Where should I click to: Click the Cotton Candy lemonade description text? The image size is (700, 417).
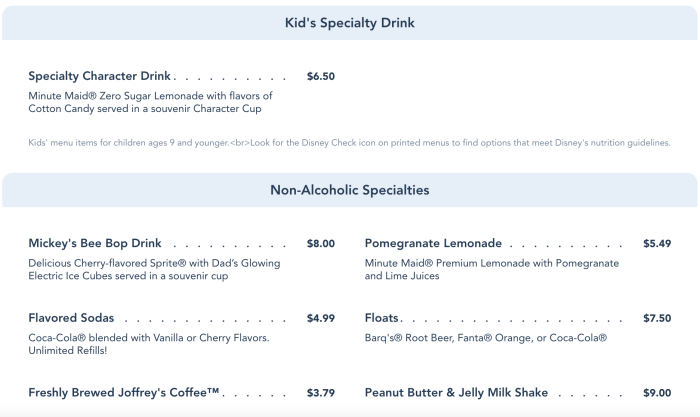pos(150,102)
